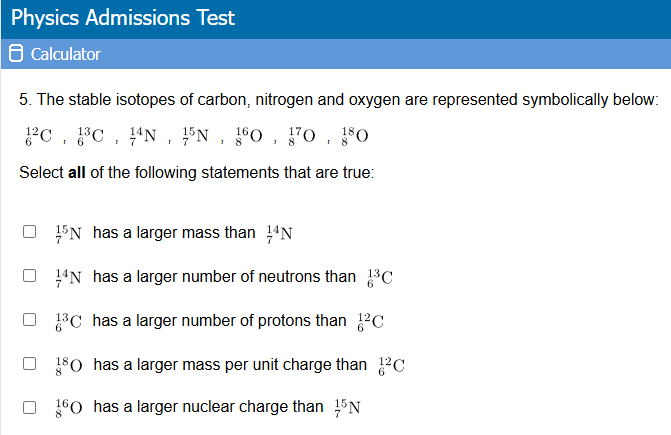Mark the 16O larger nuclear charge than 15N checkbox
The width and height of the screenshot is (671, 435).
pos(30,407)
